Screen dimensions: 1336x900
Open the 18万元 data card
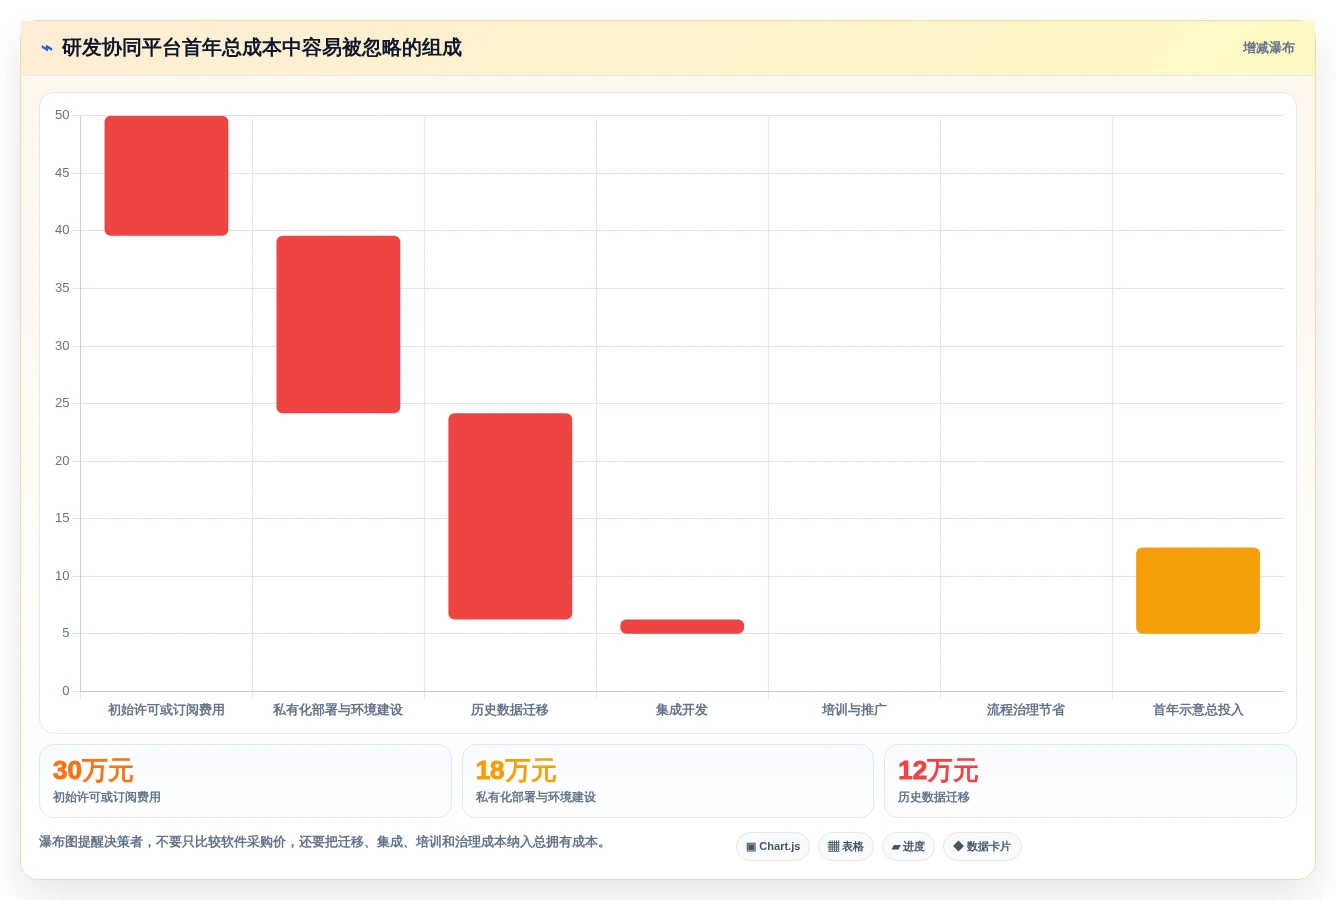[x=668, y=781]
